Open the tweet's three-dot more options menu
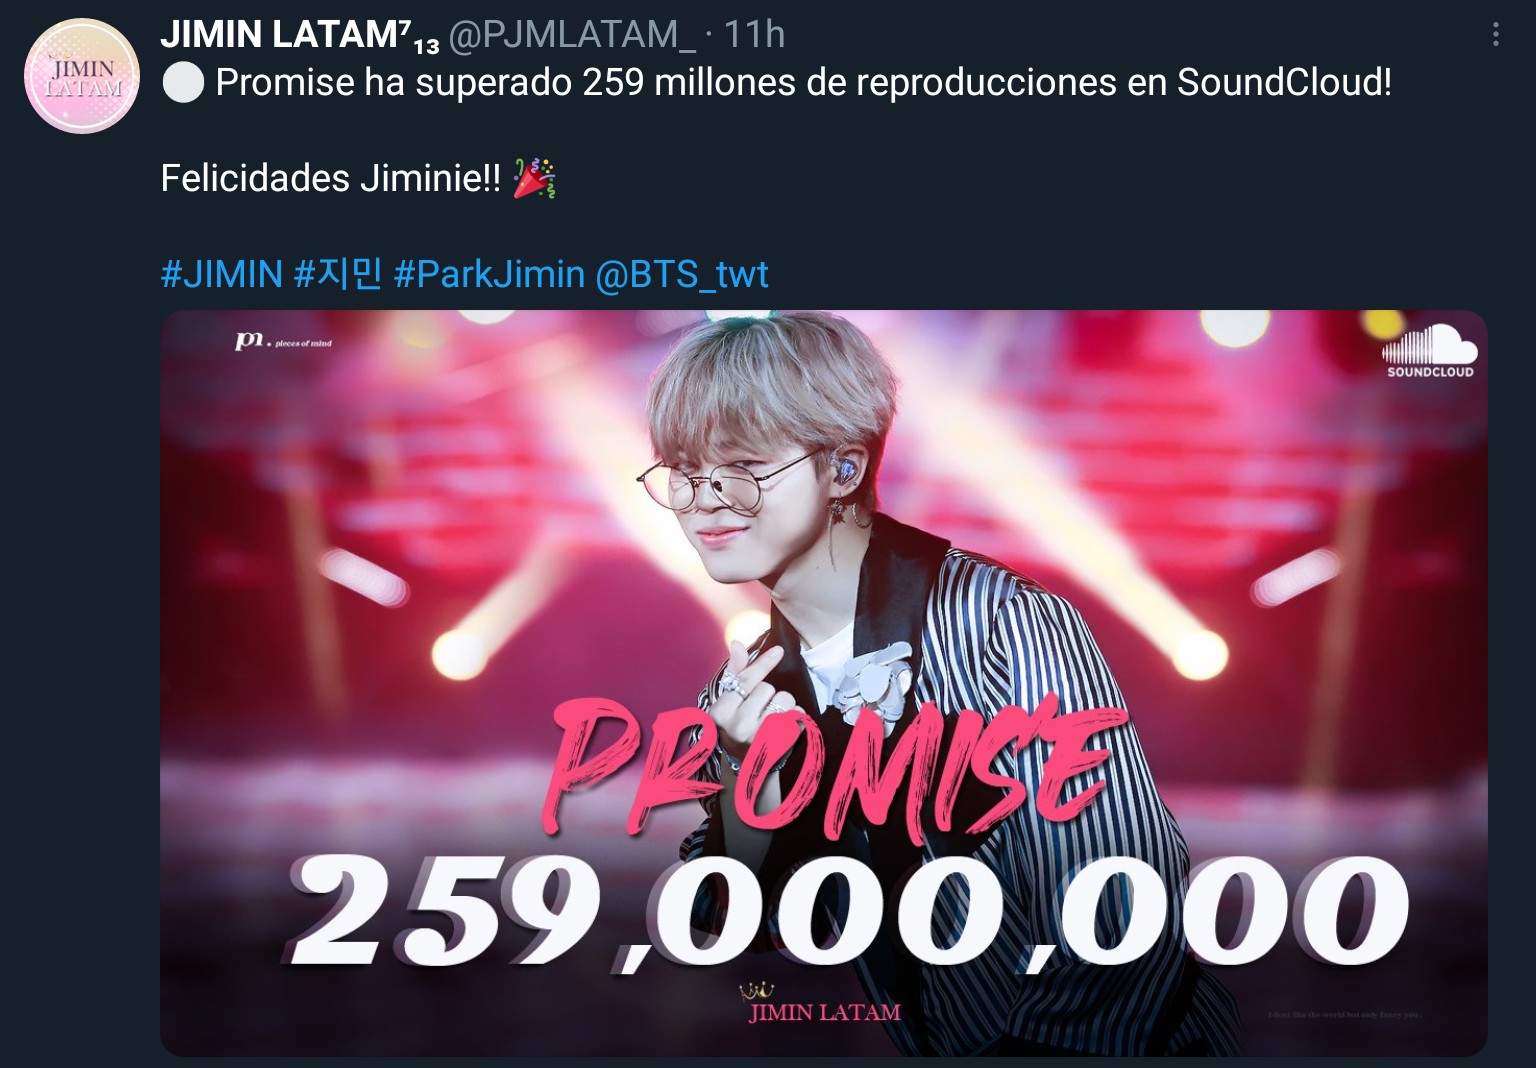This screenshot has height=1068, width=1536. [1495, 35]
